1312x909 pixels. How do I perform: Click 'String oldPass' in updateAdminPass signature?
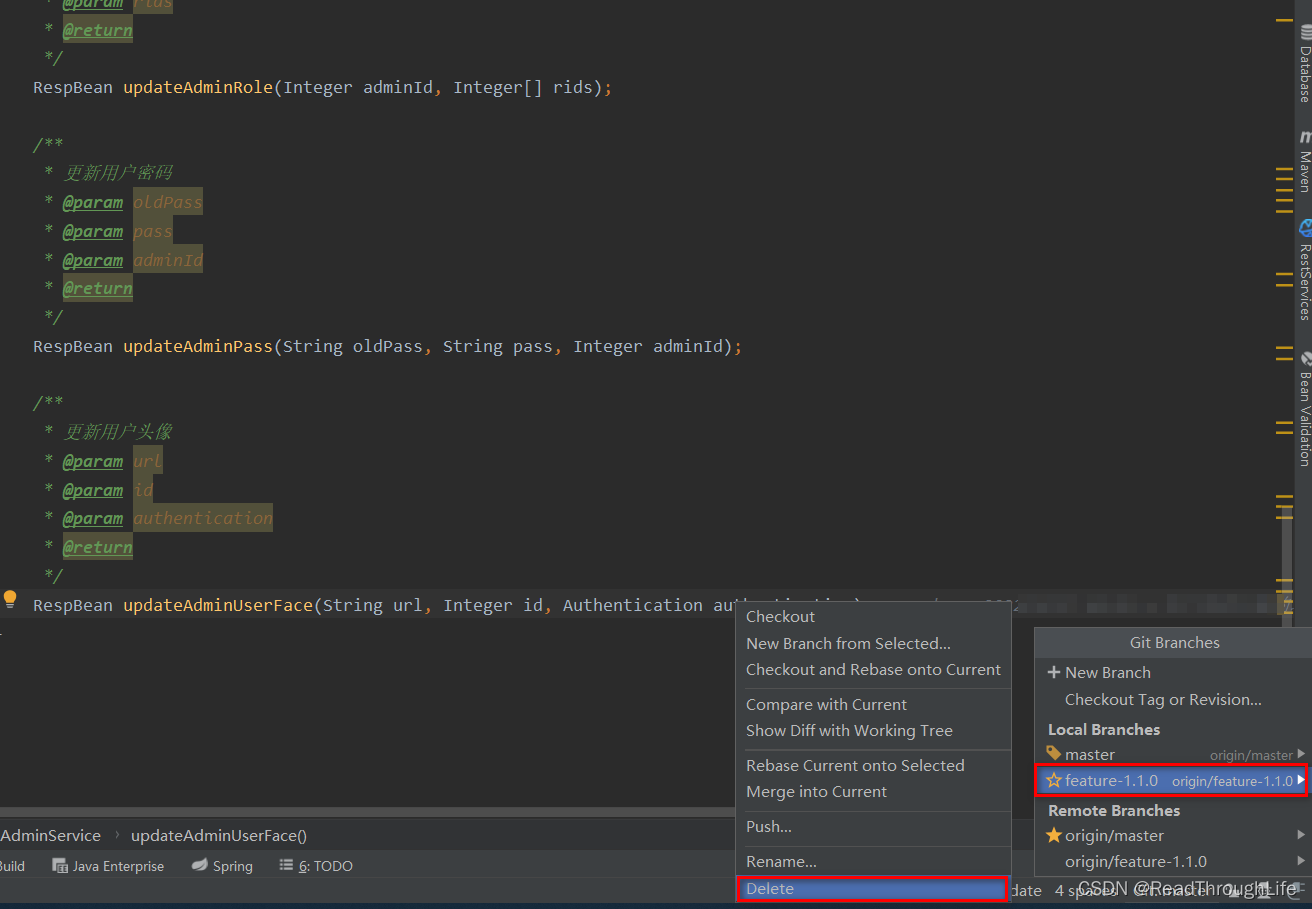coord(353,347)
